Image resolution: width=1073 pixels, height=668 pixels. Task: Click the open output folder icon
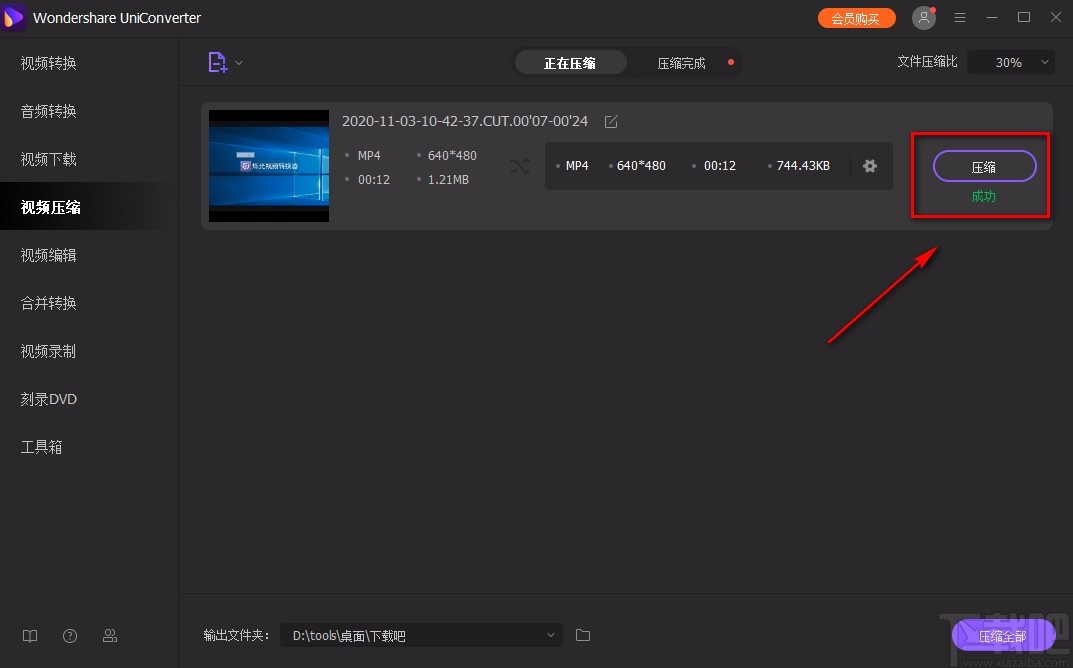coord(583,635)
